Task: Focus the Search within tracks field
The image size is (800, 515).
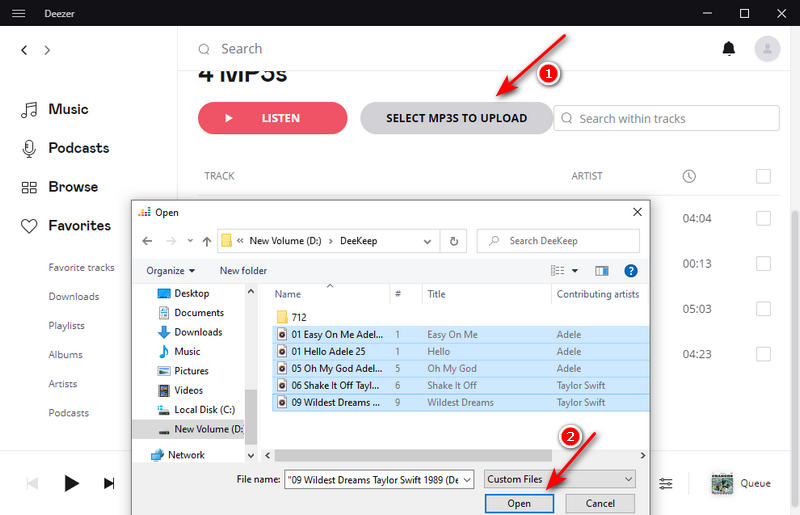Action: pyautogui.click(x=666, y=118)
